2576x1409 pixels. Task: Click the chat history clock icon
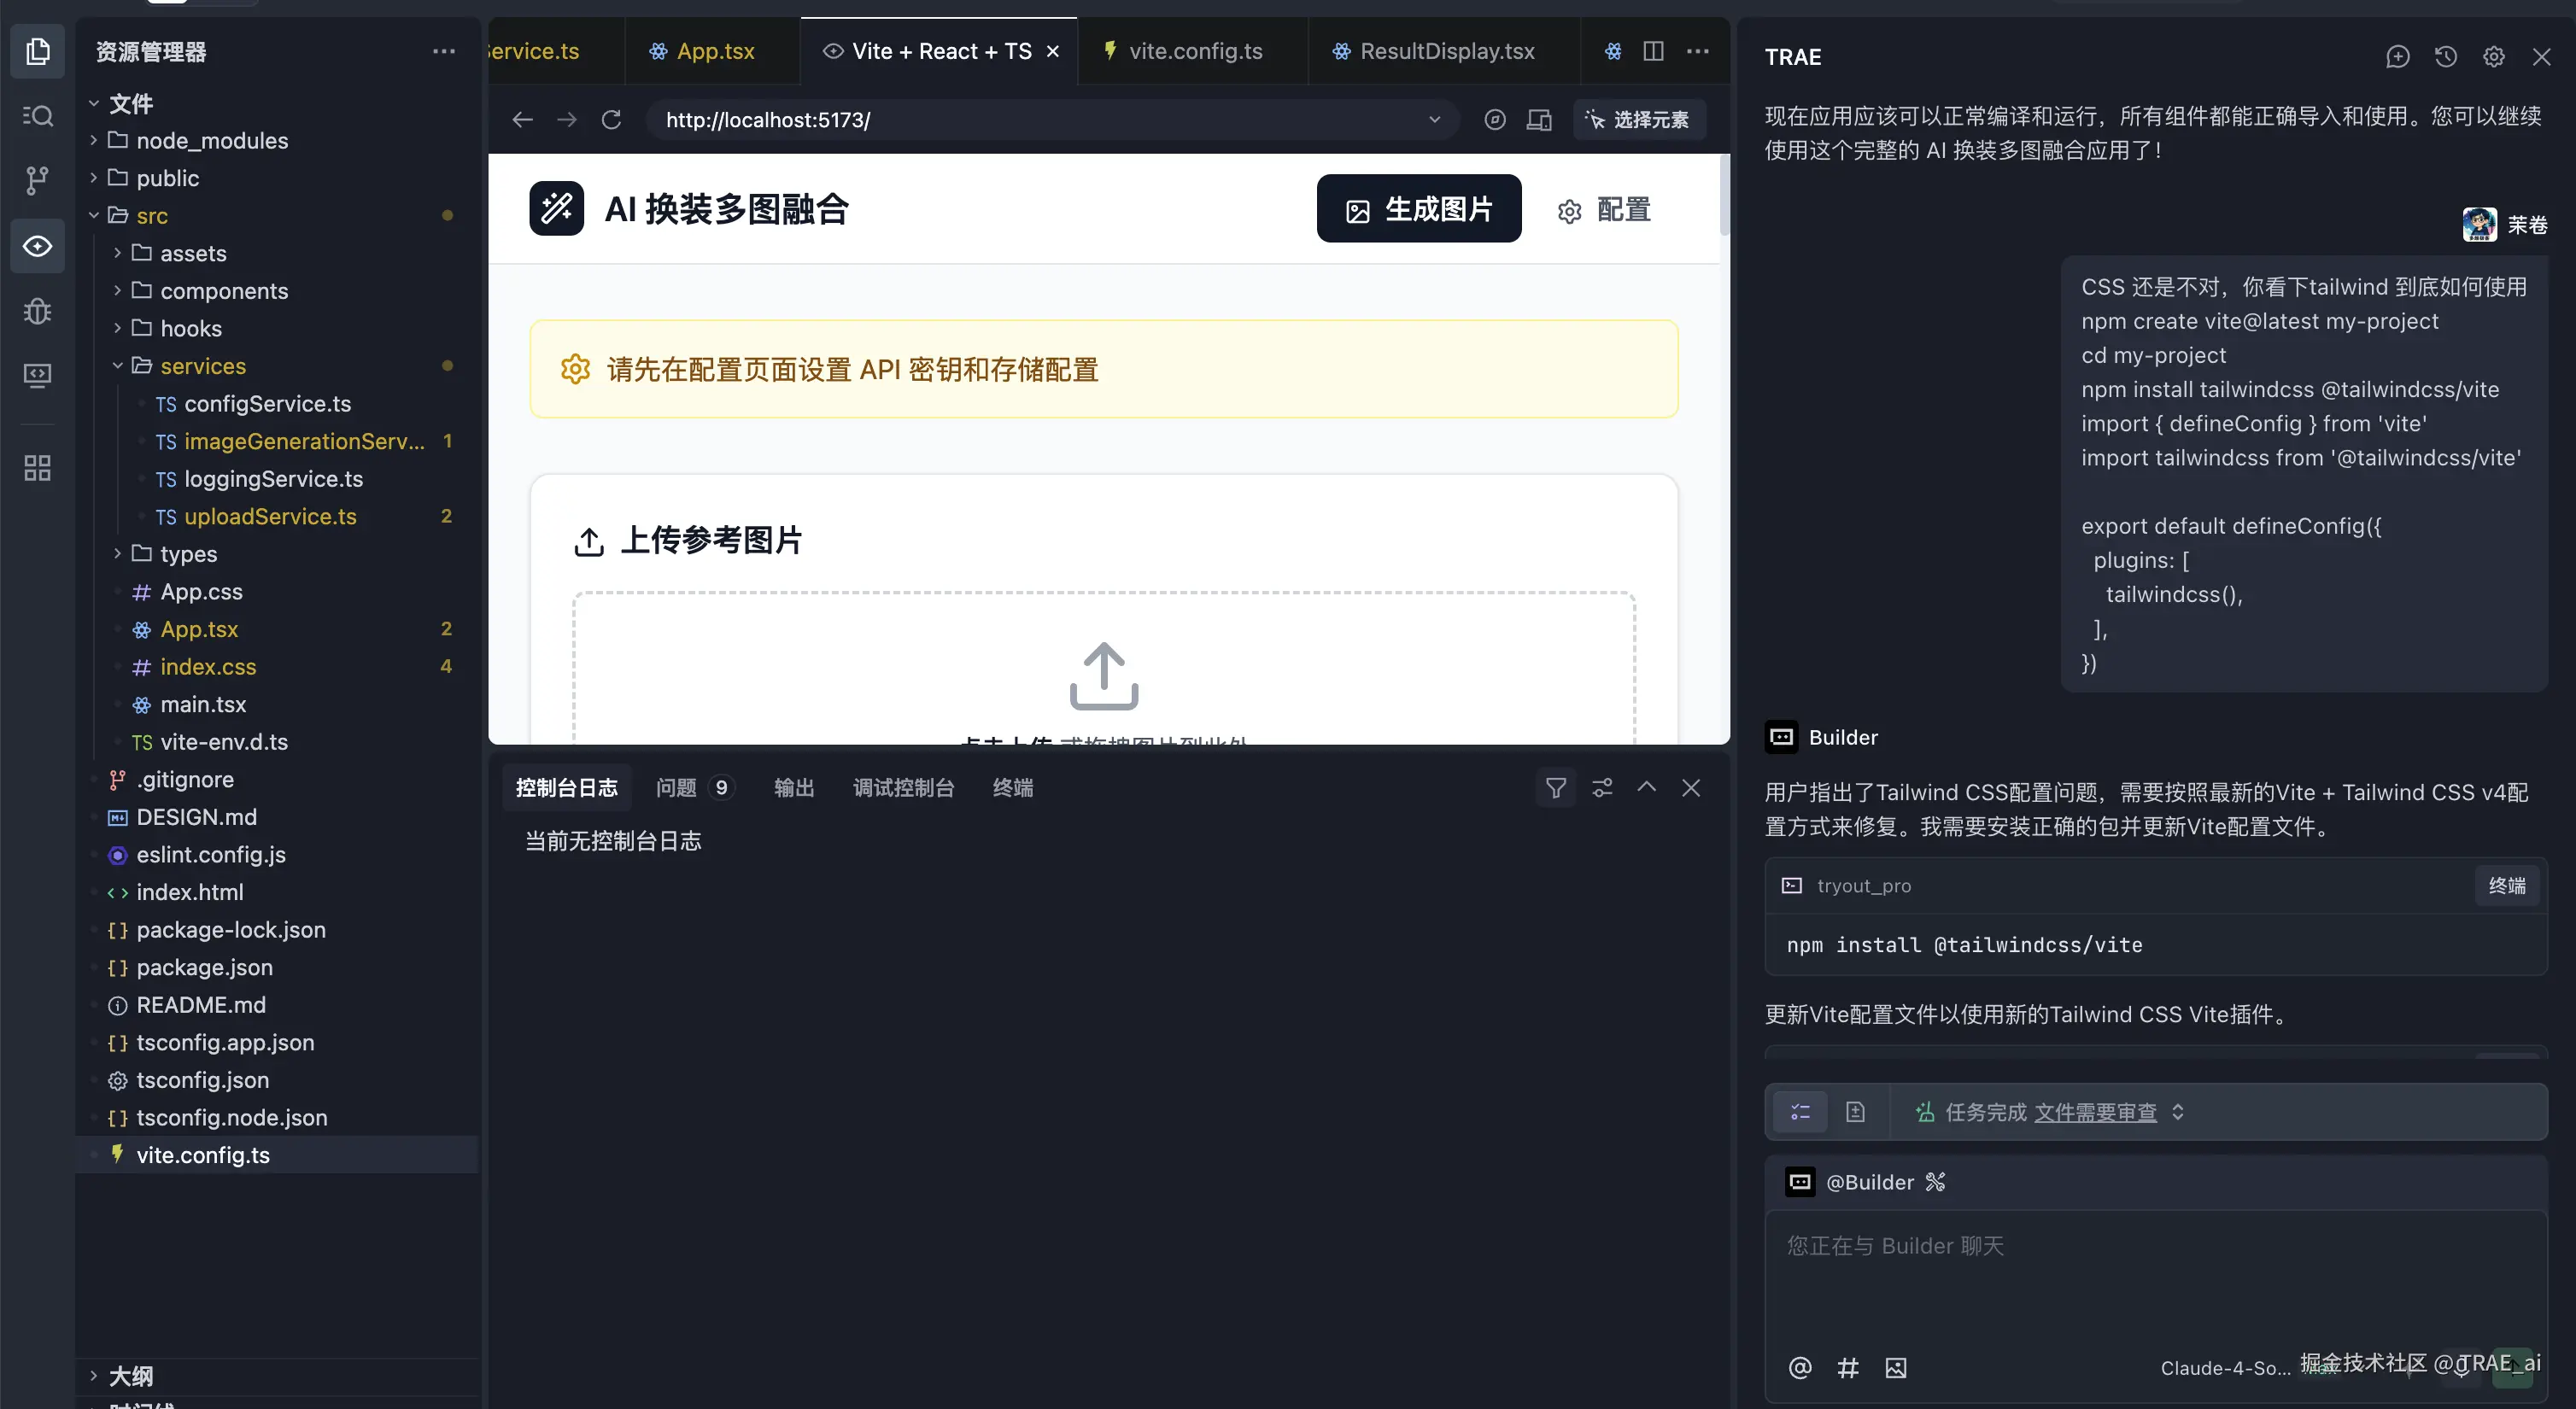click(x=2445, y=57)
